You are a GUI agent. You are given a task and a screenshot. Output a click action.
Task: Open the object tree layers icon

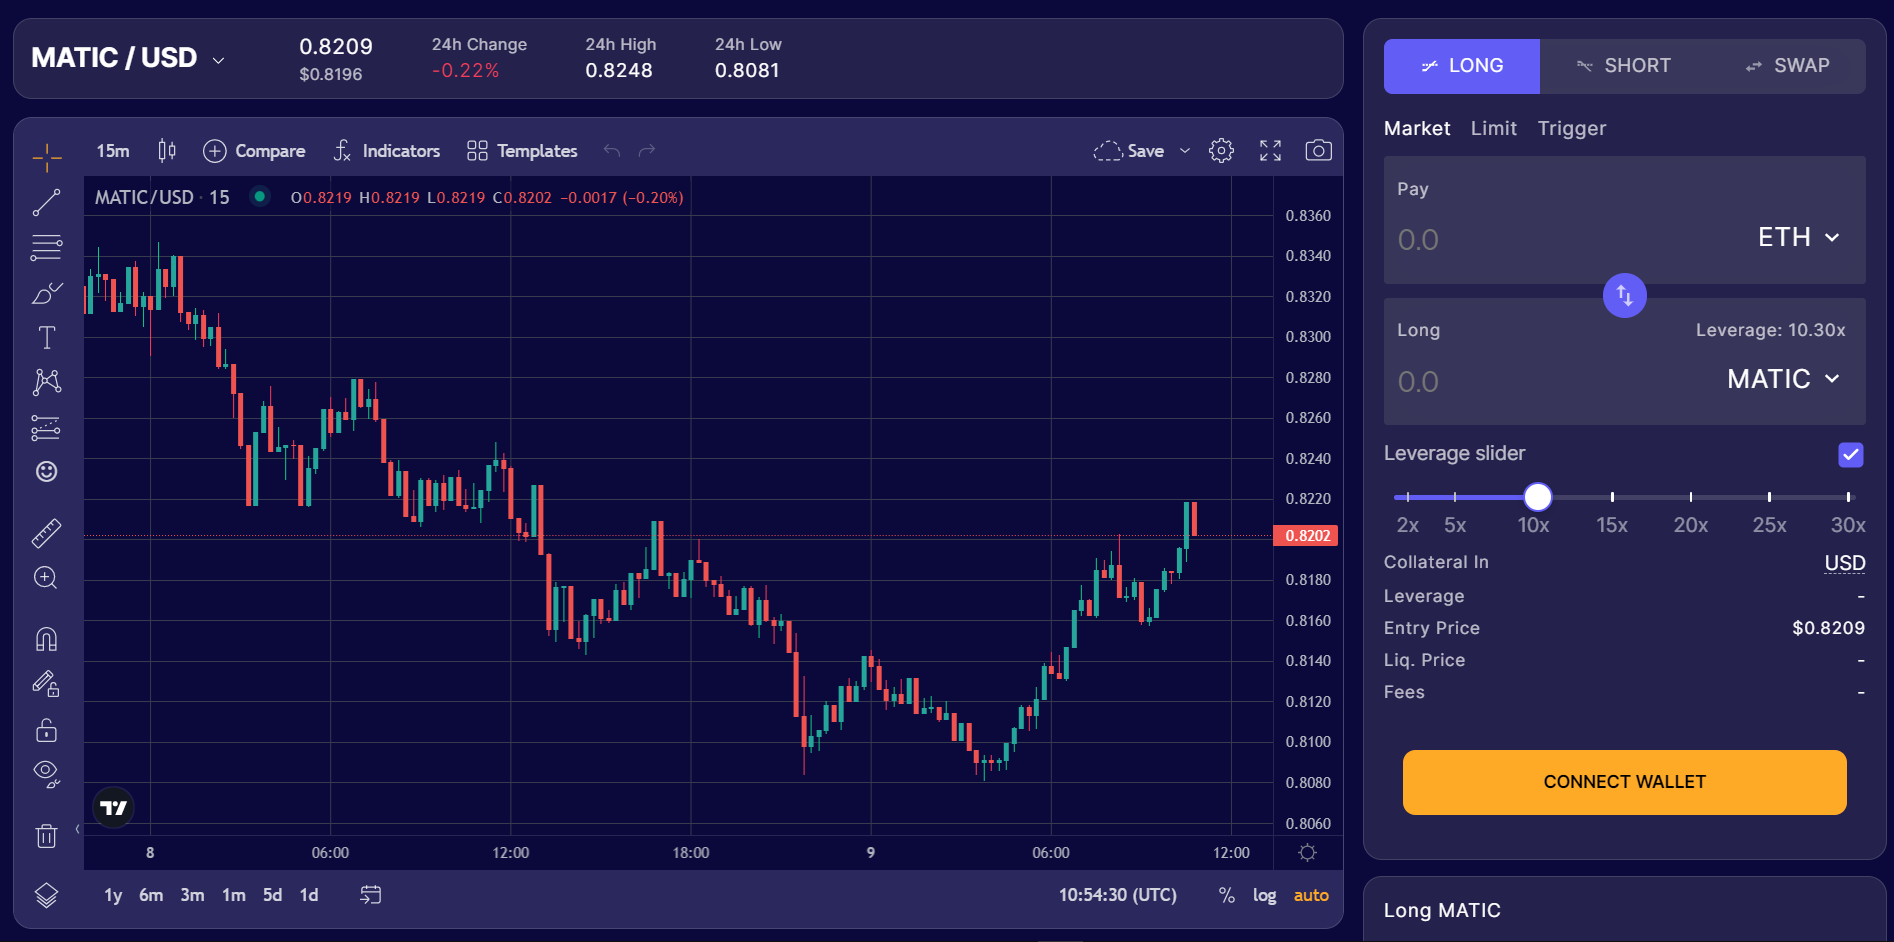46,895
